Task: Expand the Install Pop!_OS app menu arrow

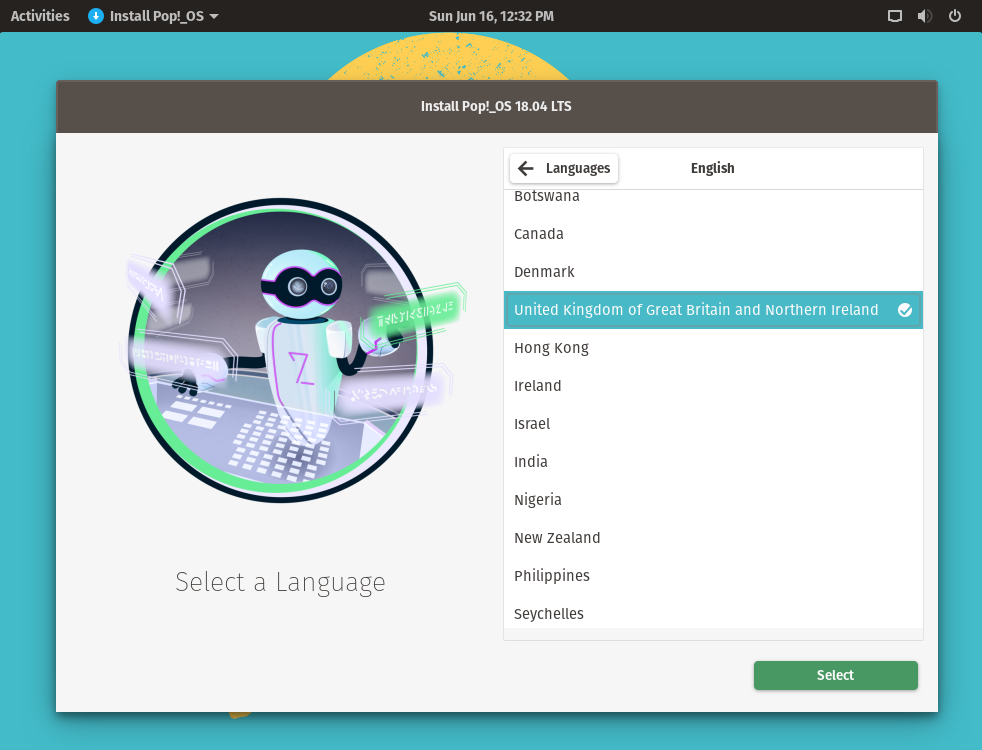Action: coord(214,16)
